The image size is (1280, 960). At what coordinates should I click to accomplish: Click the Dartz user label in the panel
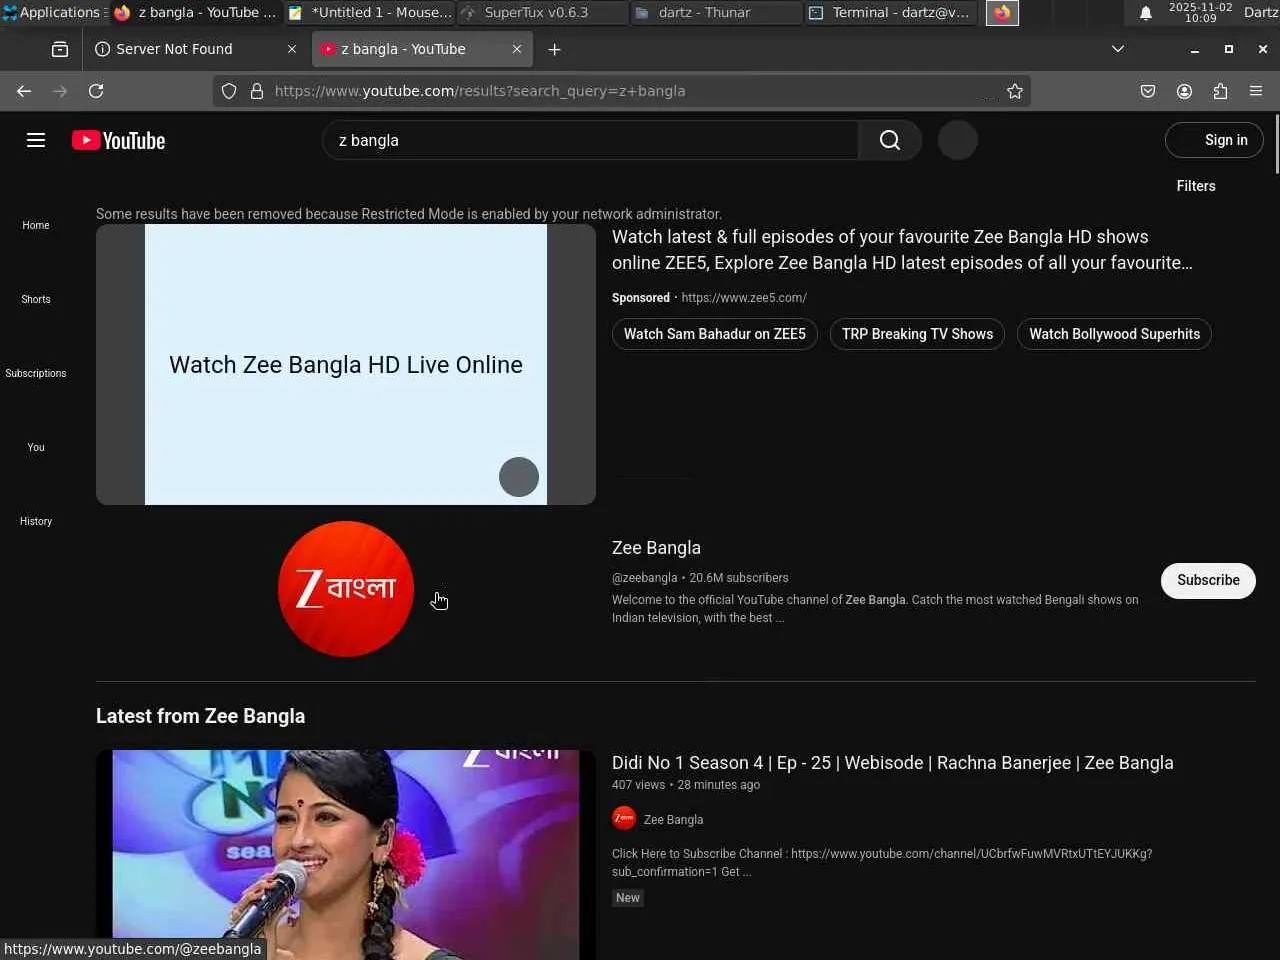[1261, 13]
